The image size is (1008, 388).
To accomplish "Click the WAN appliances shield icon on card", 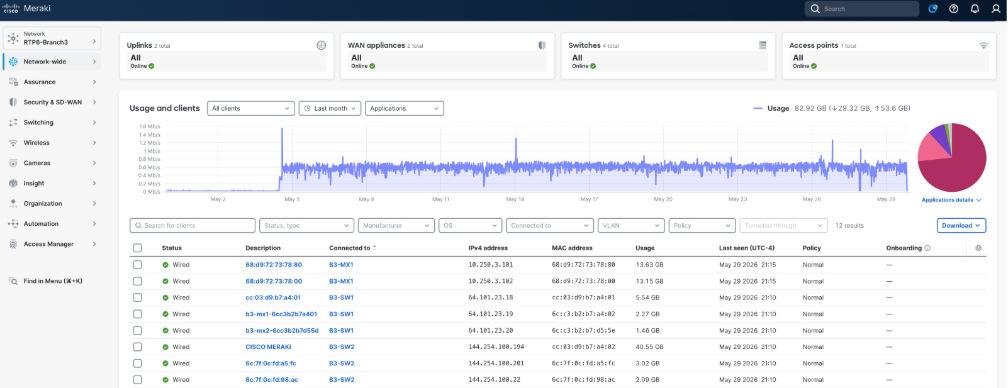I will pyautogui.click(x=542, y=46).
